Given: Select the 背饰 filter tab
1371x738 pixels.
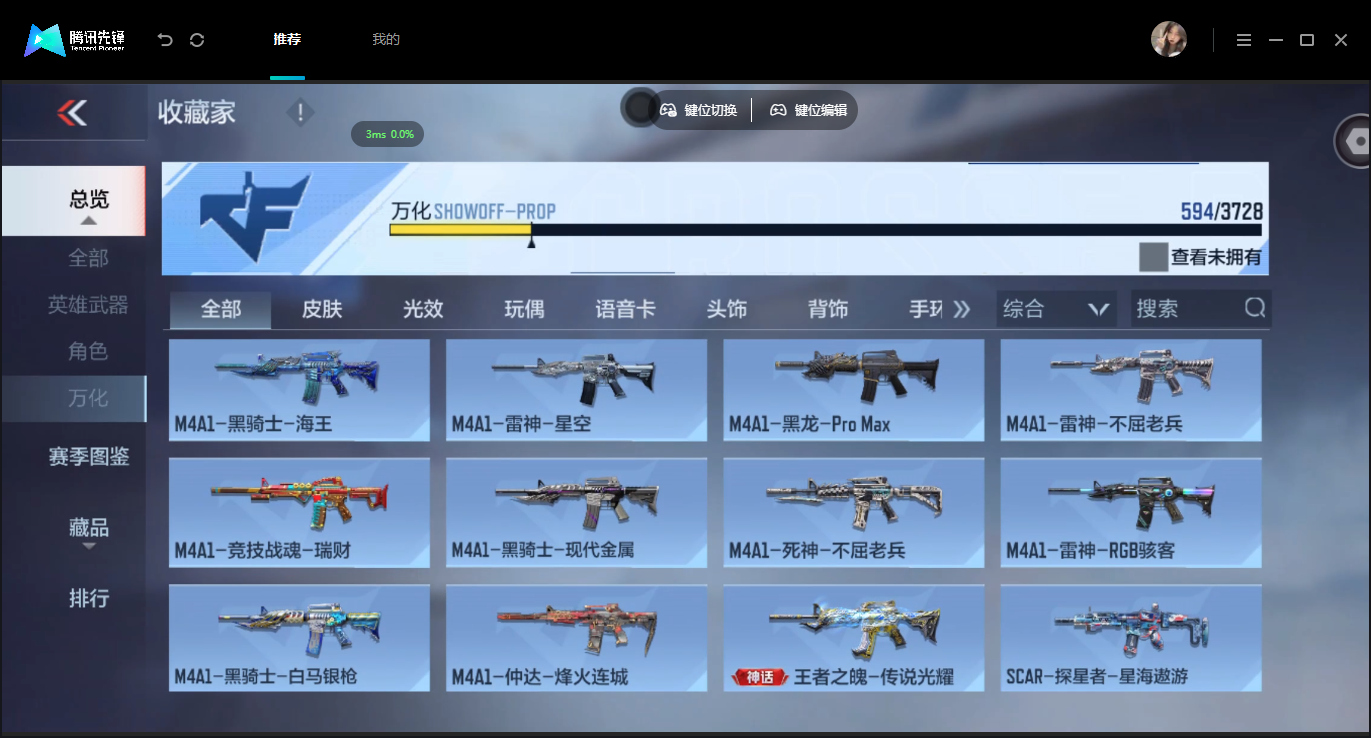Looking at the screenshot, I should tap(828, 309).
